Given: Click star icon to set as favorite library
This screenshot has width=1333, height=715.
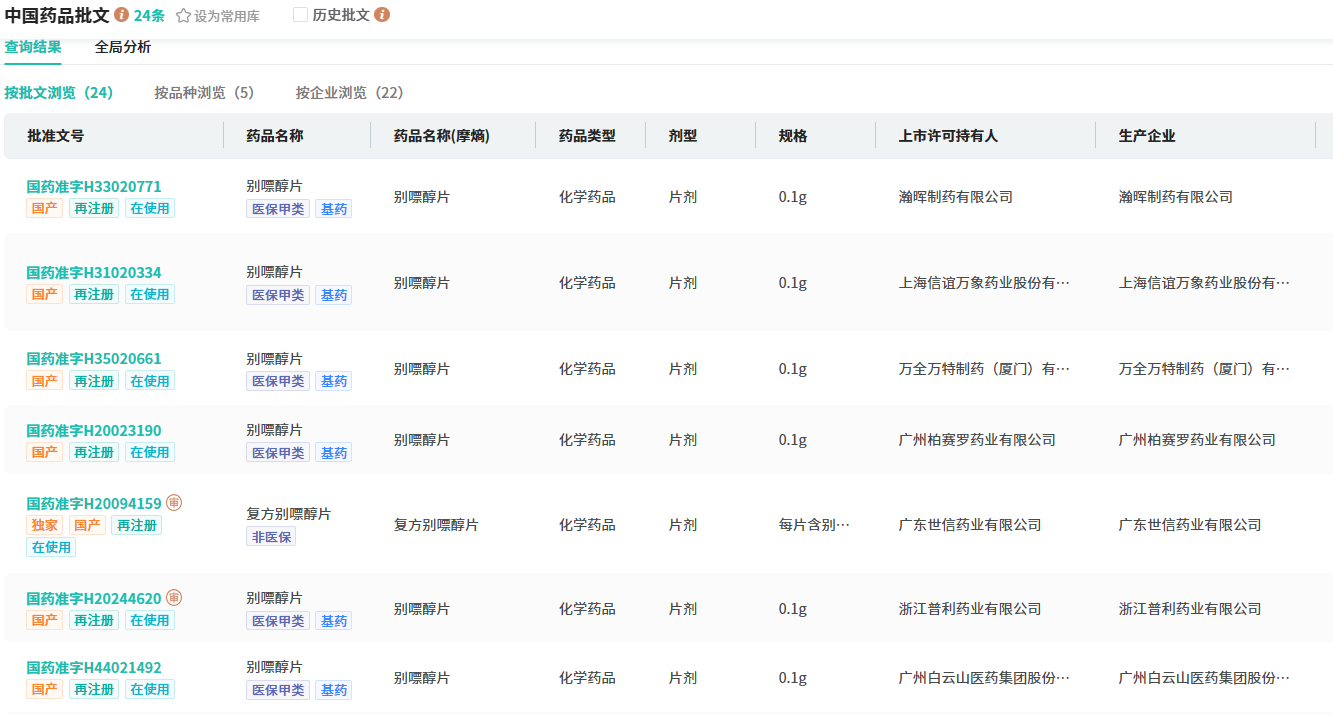Looking at the screenshot, I should pos(183,16).
